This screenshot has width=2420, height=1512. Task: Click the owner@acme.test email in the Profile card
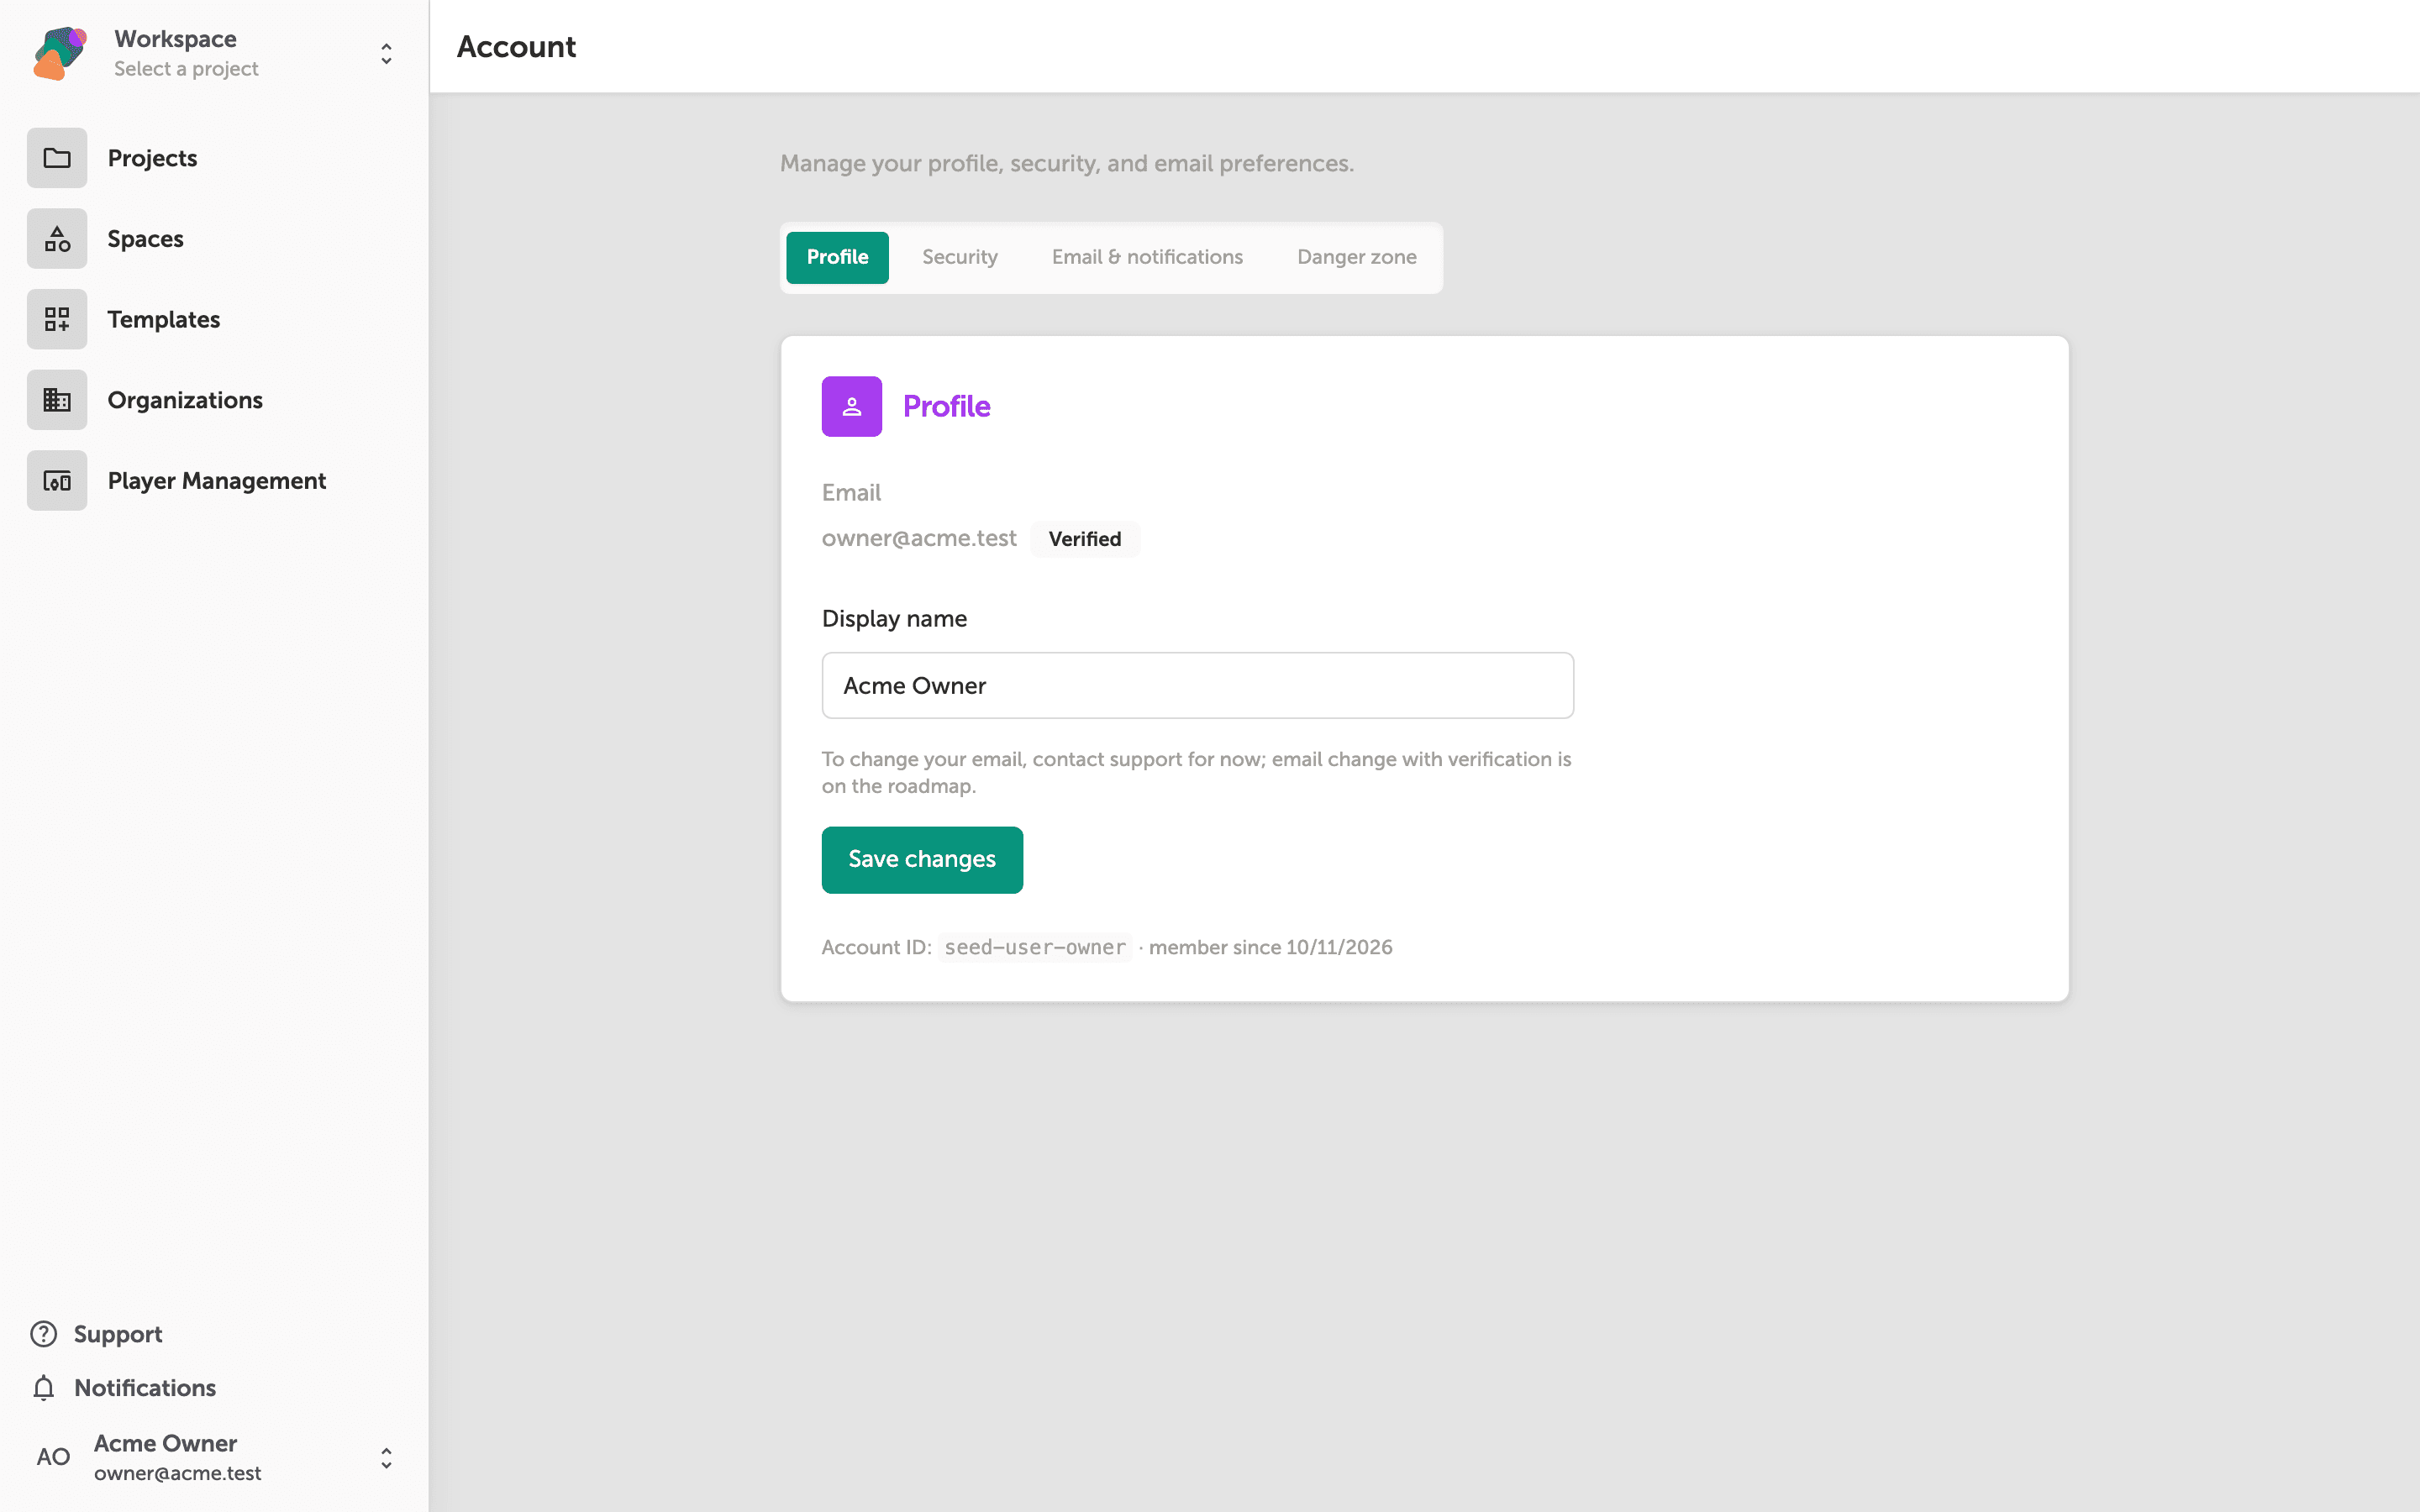click(919, 539)
